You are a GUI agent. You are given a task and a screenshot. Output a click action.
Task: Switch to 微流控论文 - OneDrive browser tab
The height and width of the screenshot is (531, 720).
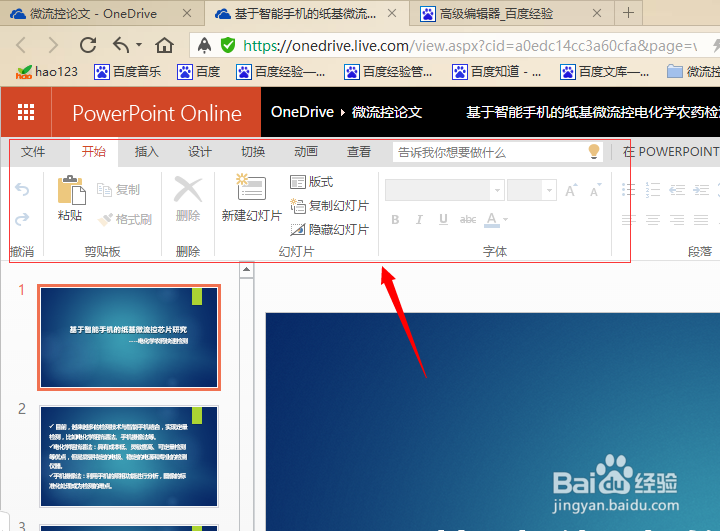(x=93, y=14)
